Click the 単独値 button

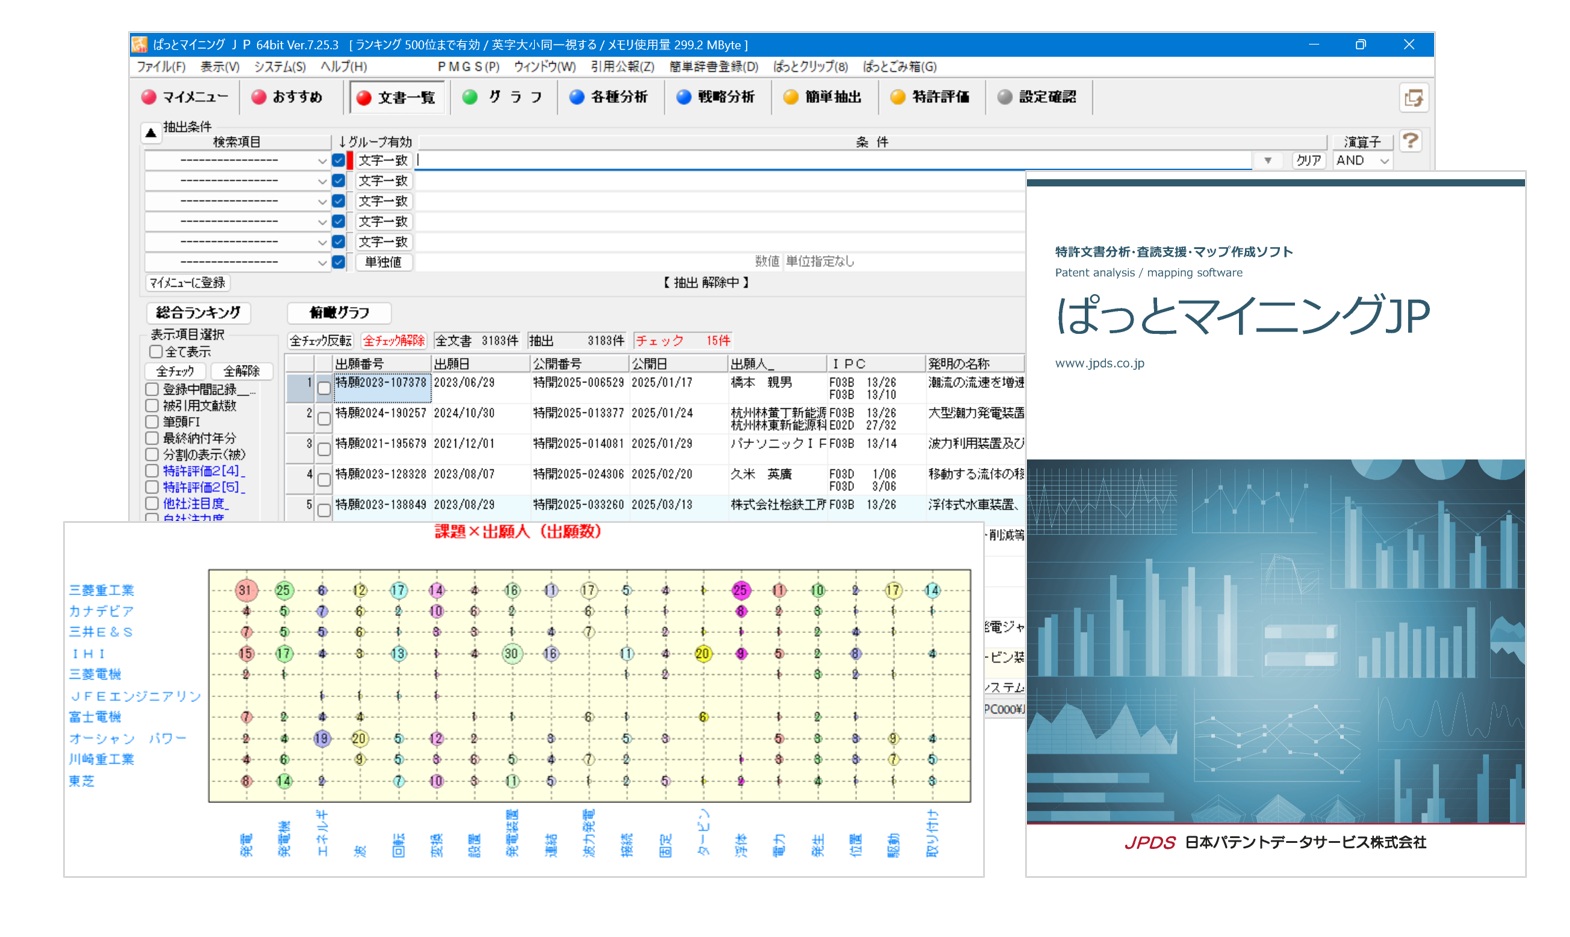pos(383,262)
